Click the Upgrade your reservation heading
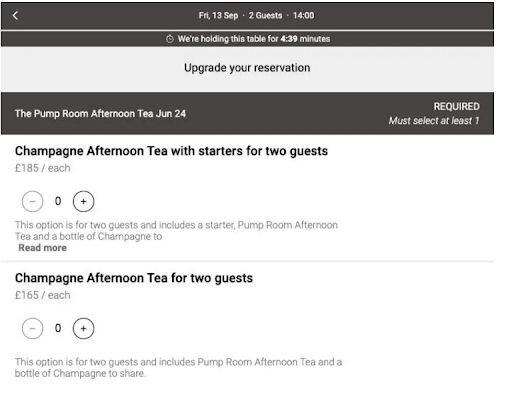The width and height of the screenshot is (512, 395). pyautogui.click(x=247, y=68)
